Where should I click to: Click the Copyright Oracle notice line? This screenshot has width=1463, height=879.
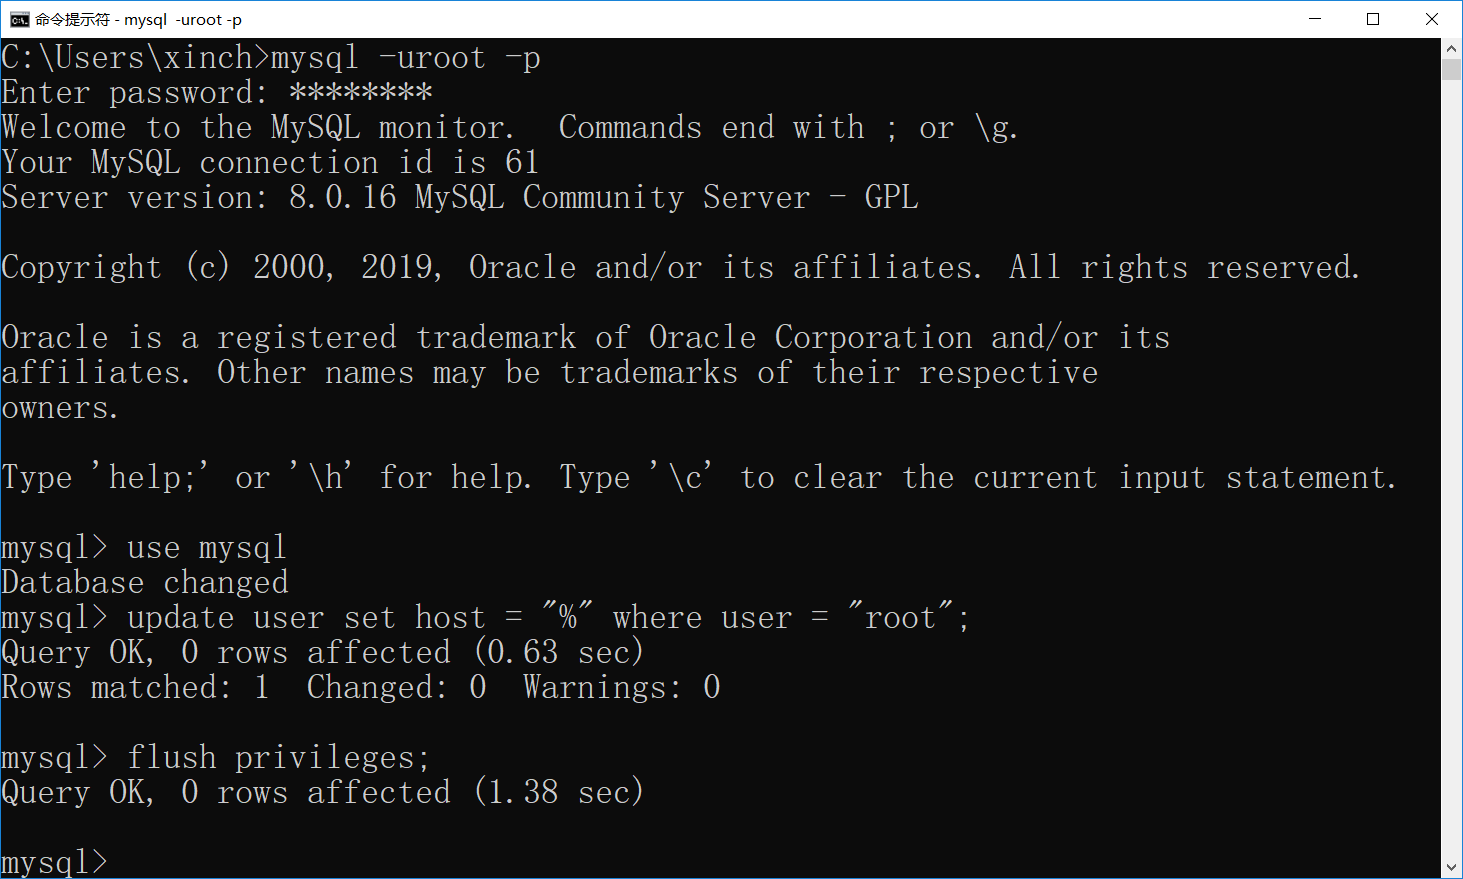pos(680,267)
